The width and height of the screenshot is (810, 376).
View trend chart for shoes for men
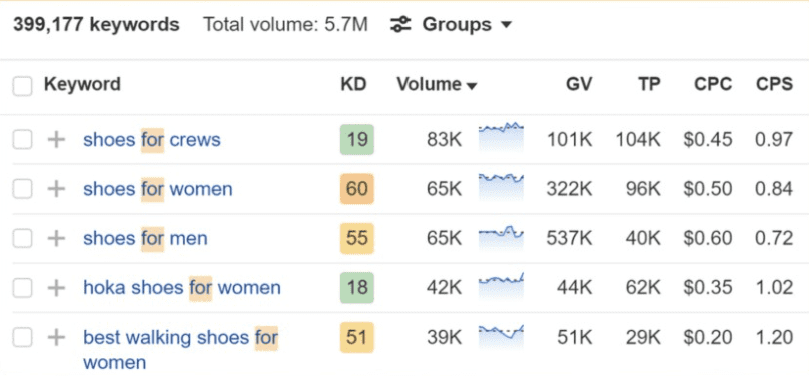501,236
